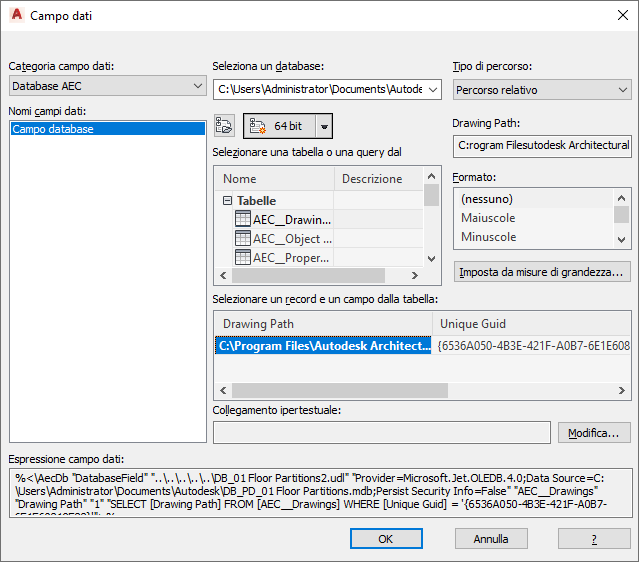Open help with the ? button
Viewport: 639px width, 562px height.
tap(594, 539)
